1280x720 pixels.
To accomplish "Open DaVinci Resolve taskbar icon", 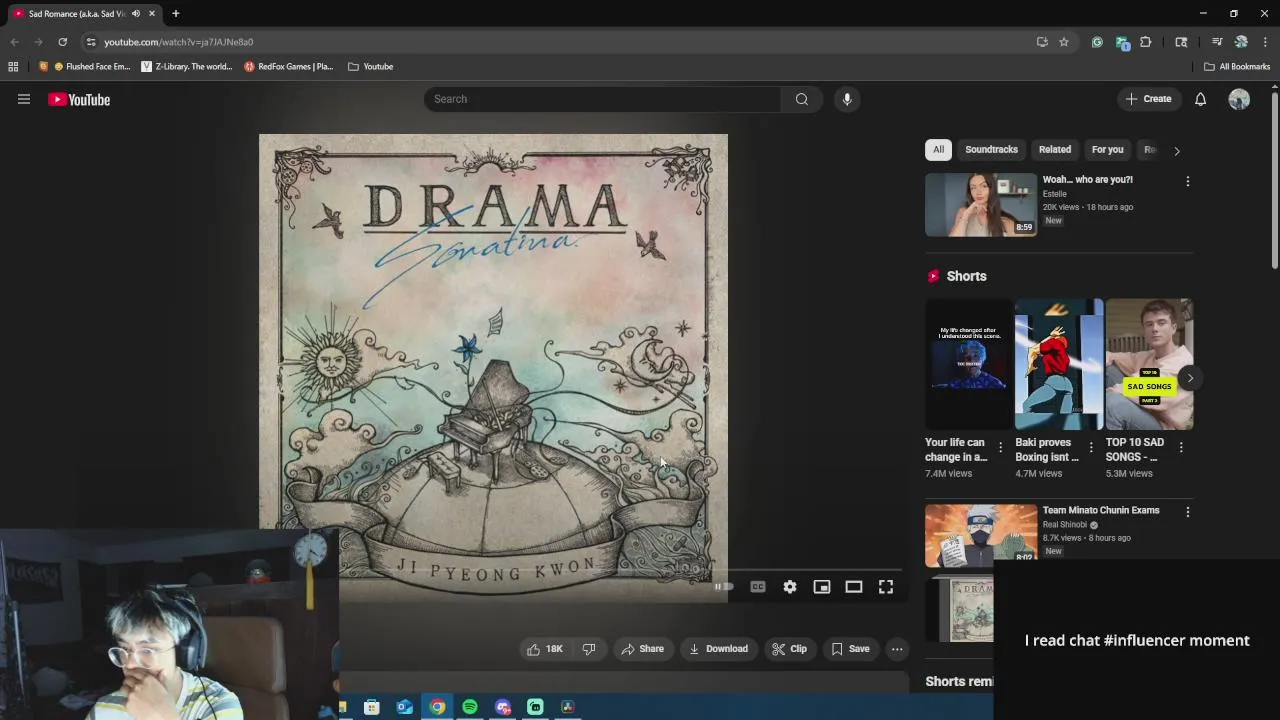I will pos(568,707).
